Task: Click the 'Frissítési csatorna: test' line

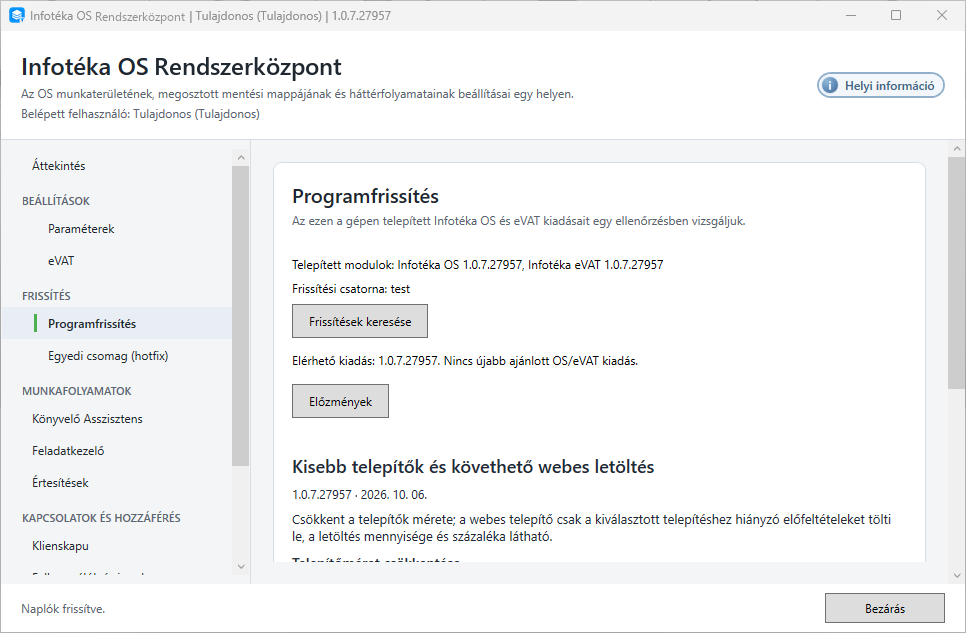Action: click(351, 288)
